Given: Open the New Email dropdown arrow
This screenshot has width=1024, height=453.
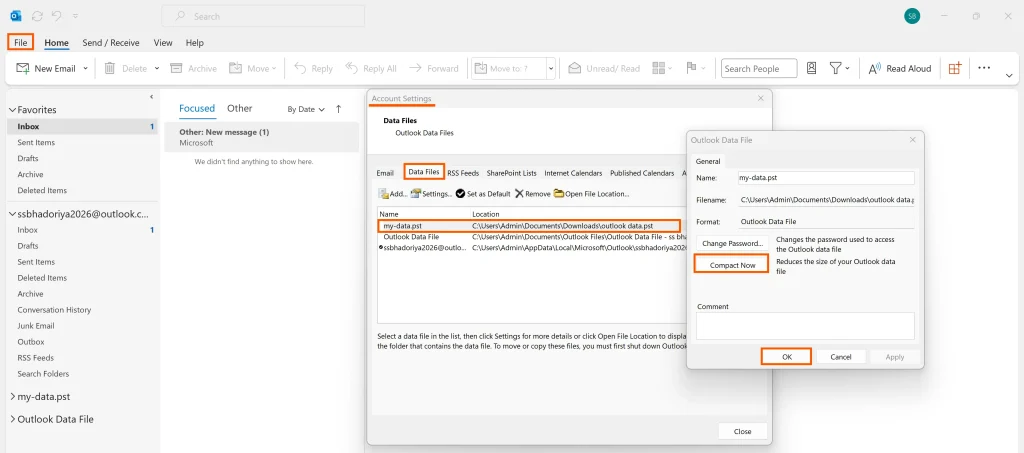Looking at the screenshot, I should (x=86, y=69).
